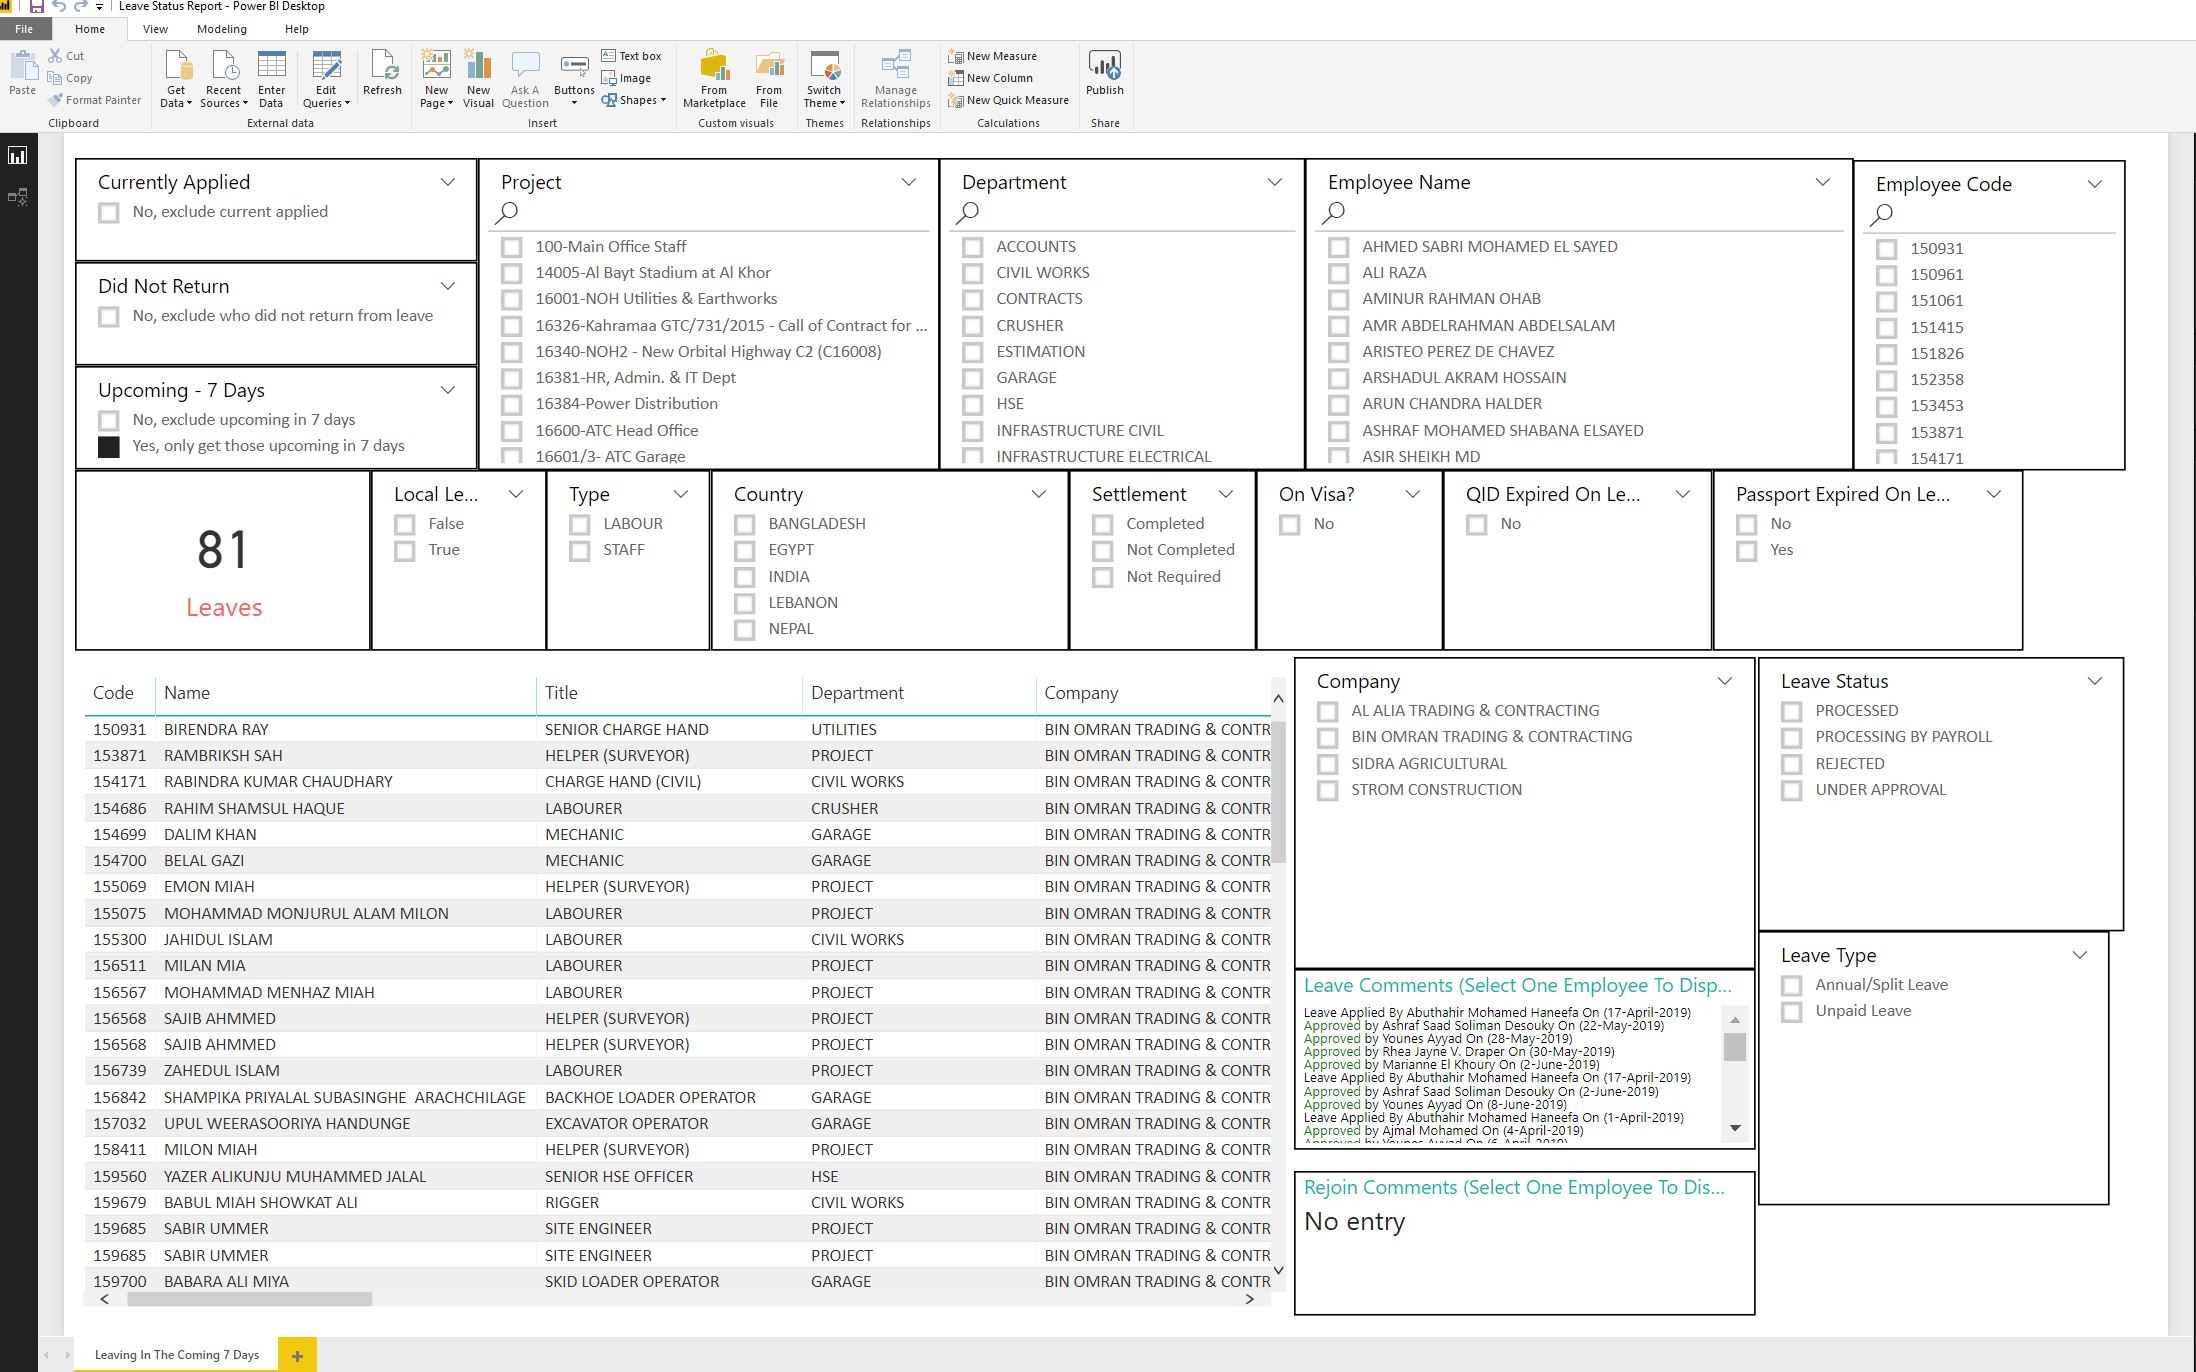This screenshot has width=2196, height=1372.
Task: Switch to Model view in left sidebar
Action: click(x=18, y=197)
